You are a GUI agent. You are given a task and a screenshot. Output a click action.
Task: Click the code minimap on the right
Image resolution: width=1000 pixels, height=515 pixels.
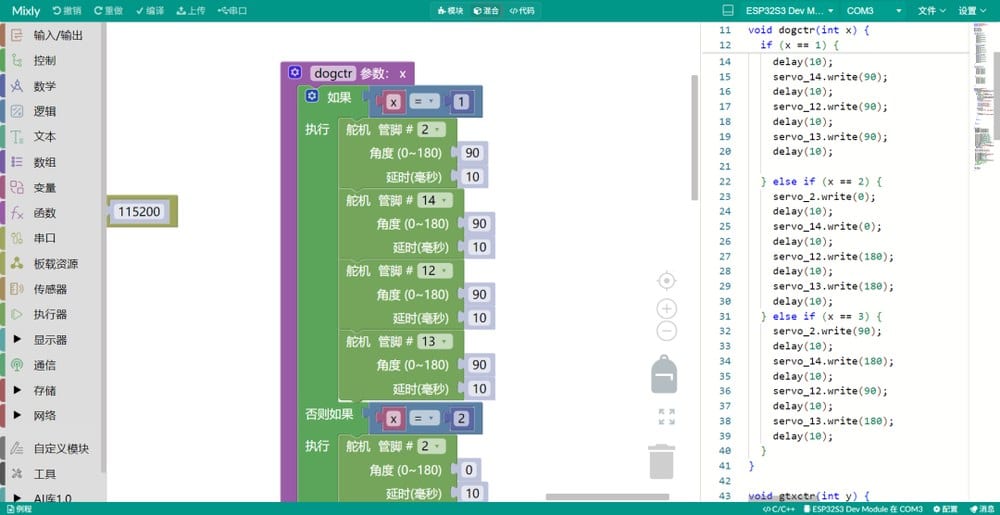pyautogui.click(x=983, y=96)
